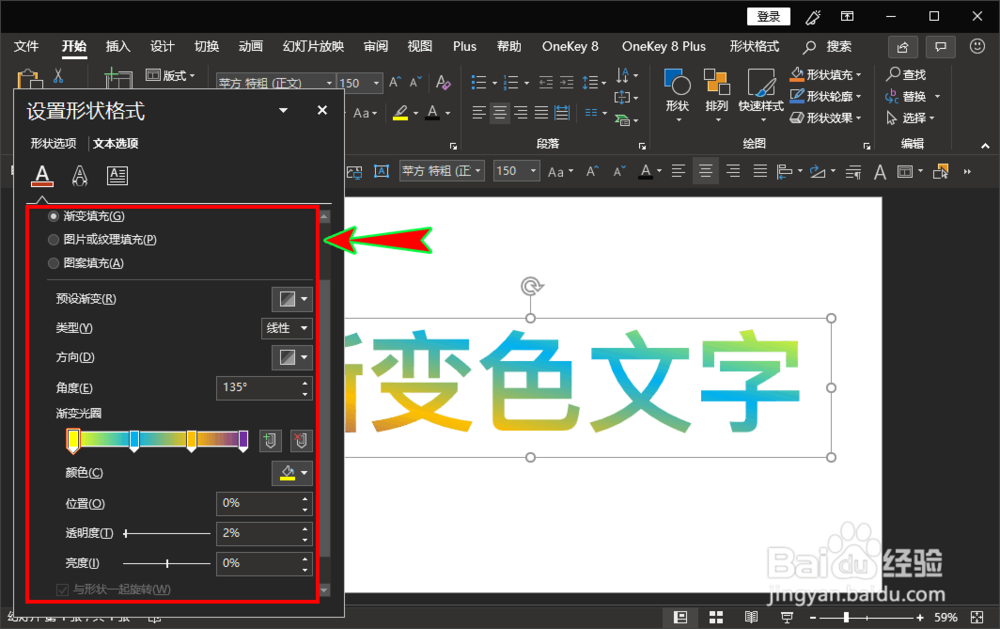This screenshot has height=629, width=1000.
Task: Select Gradient fill radio option
Action: pos(54,216)
